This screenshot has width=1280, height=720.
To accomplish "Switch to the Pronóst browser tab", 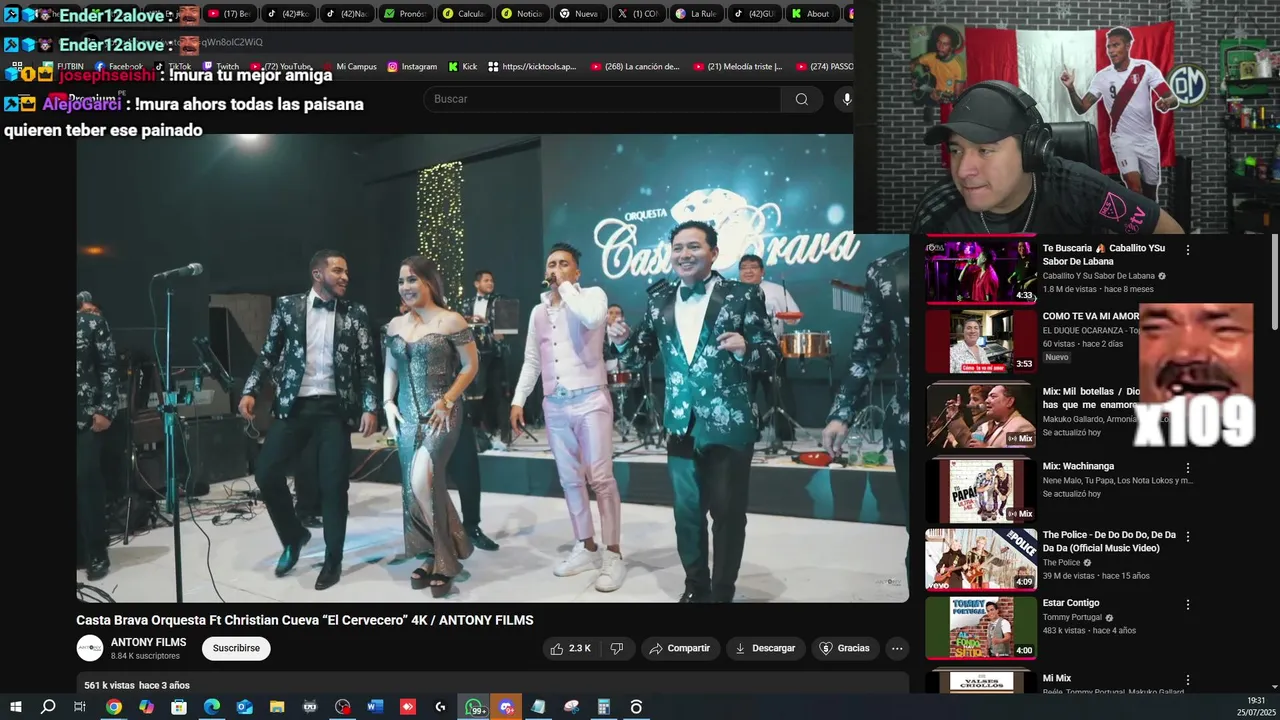I will [x=404, y=14].
